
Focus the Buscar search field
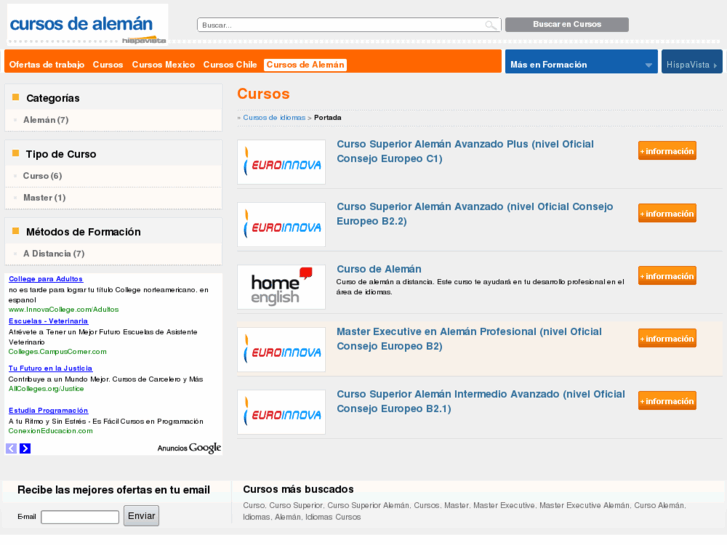point(349,25)
